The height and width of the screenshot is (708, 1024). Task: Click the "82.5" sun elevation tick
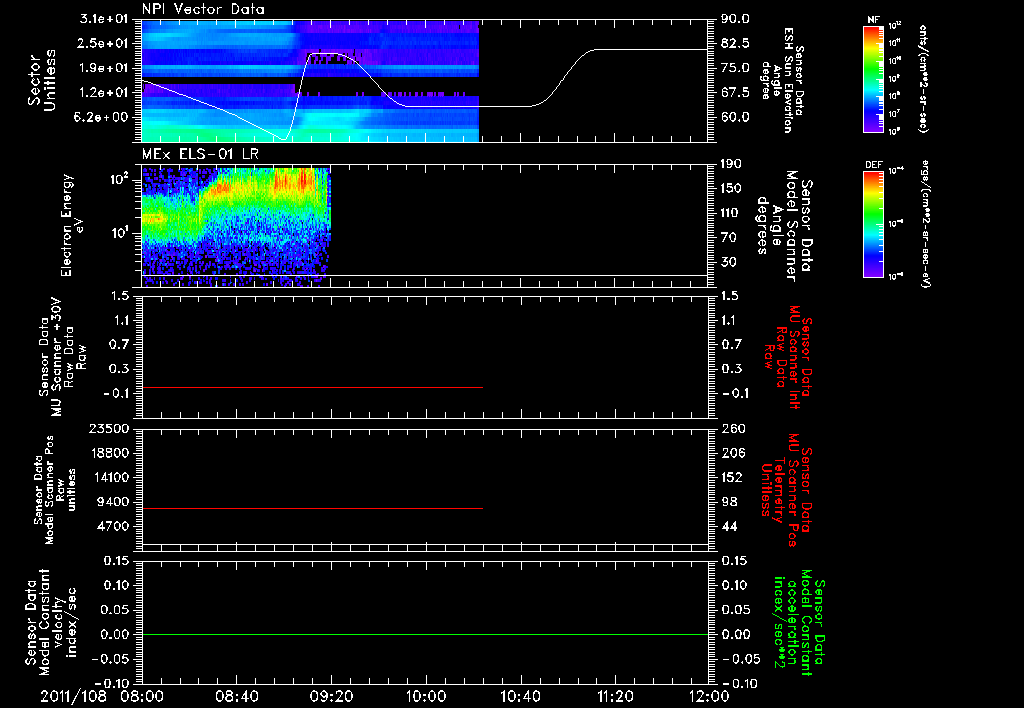point(735,44)
